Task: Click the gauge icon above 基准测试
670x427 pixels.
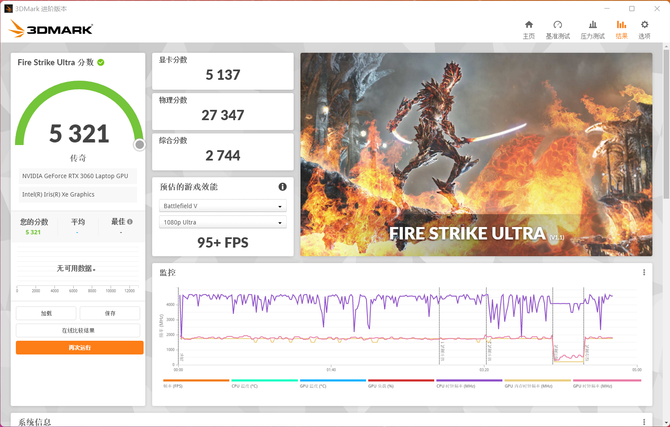Action: pyautogui.click(x=558, y=24)
